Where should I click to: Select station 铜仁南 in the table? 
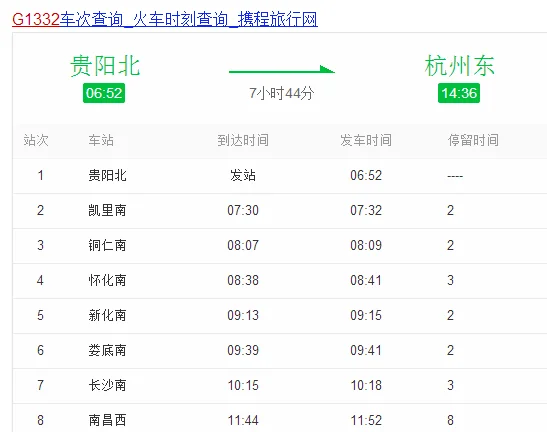pos(107,245)
